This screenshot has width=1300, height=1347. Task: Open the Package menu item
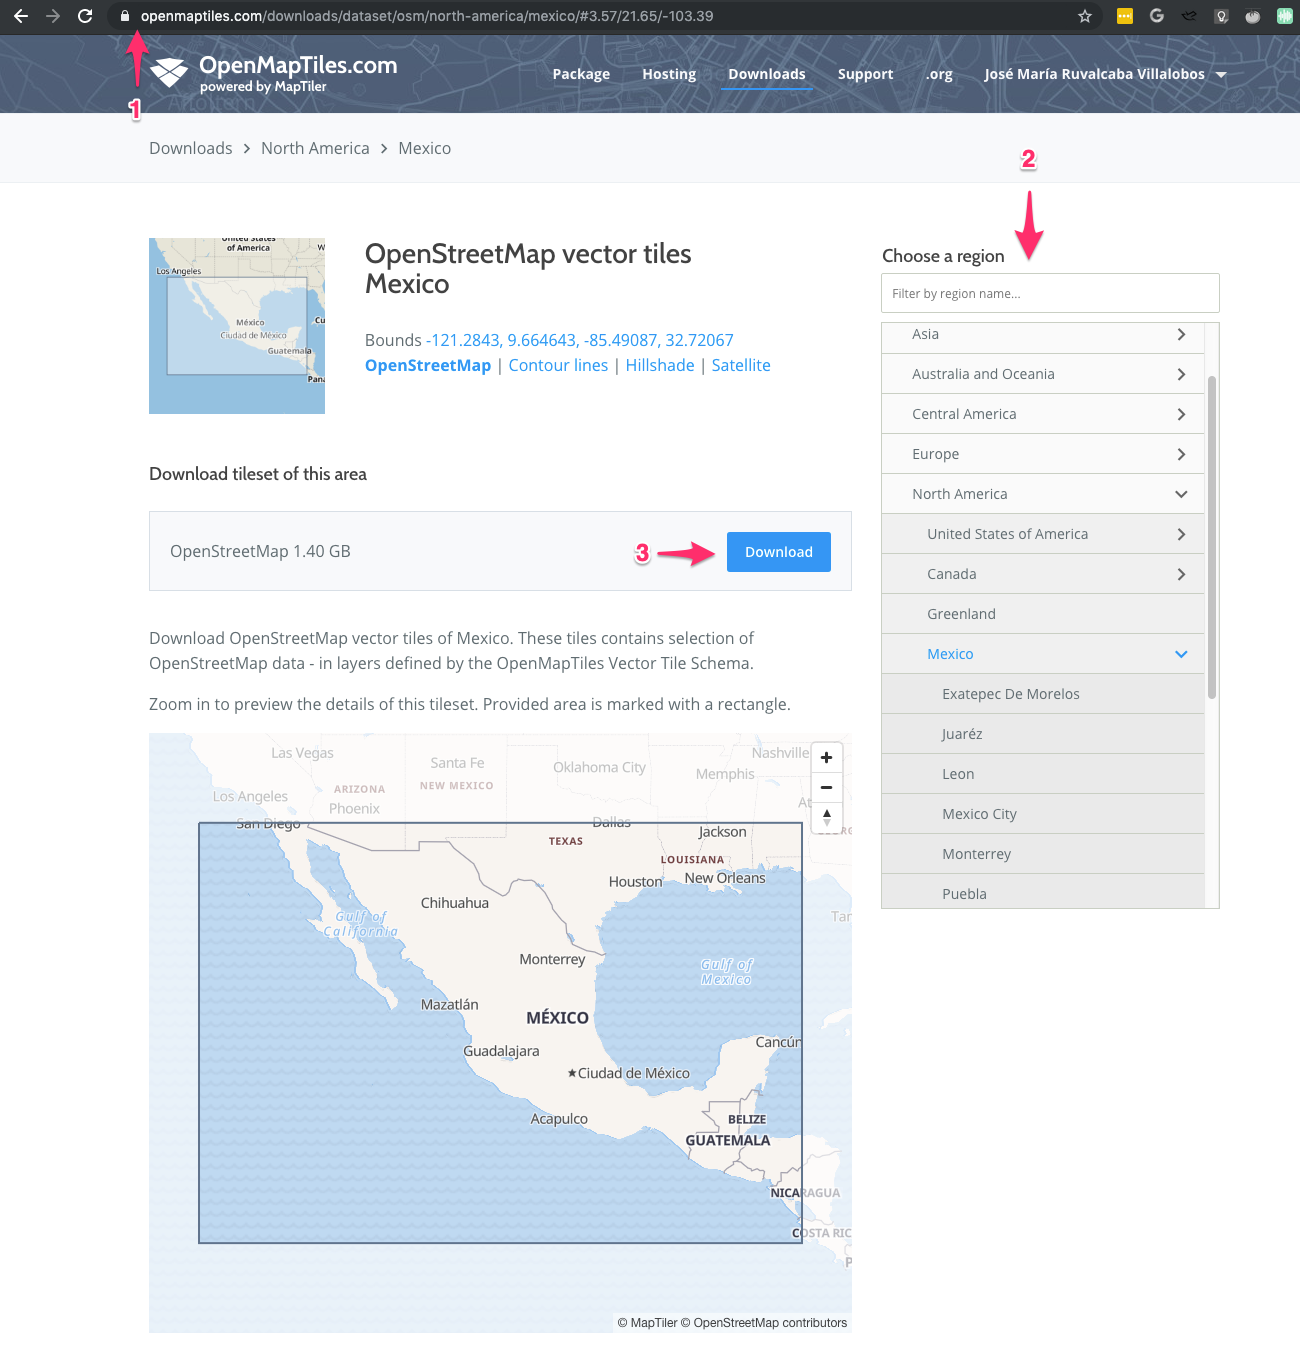click(581, 74)
